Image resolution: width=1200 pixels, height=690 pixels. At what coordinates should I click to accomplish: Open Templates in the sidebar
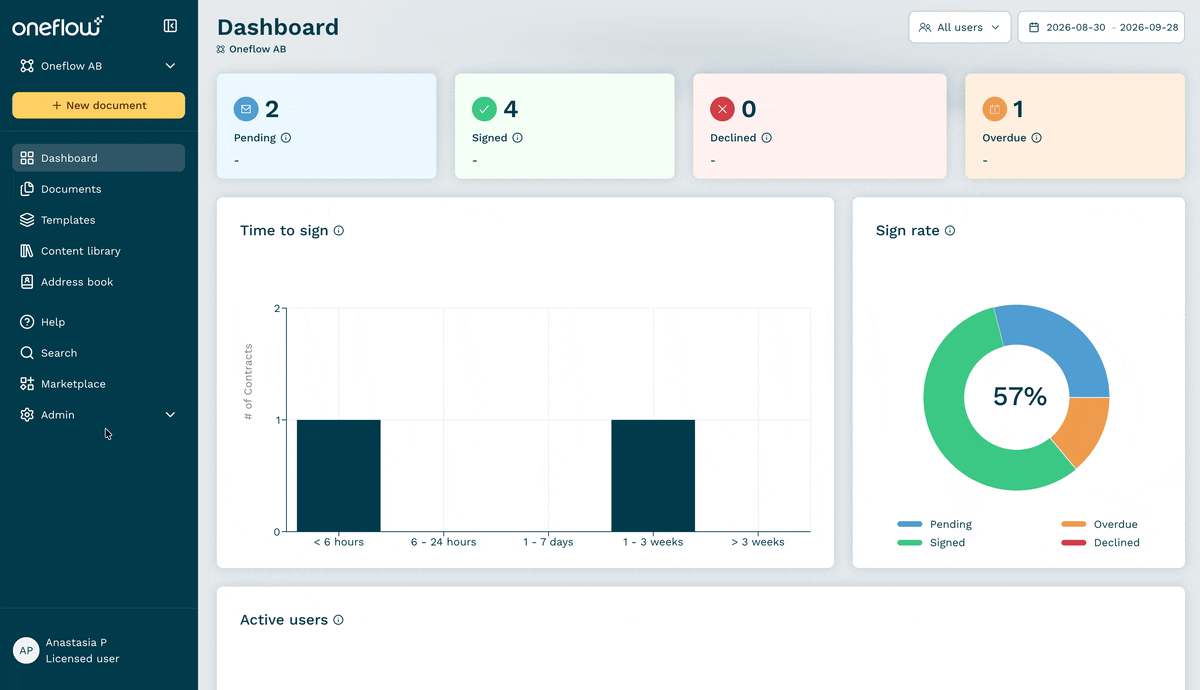(98, 220)
